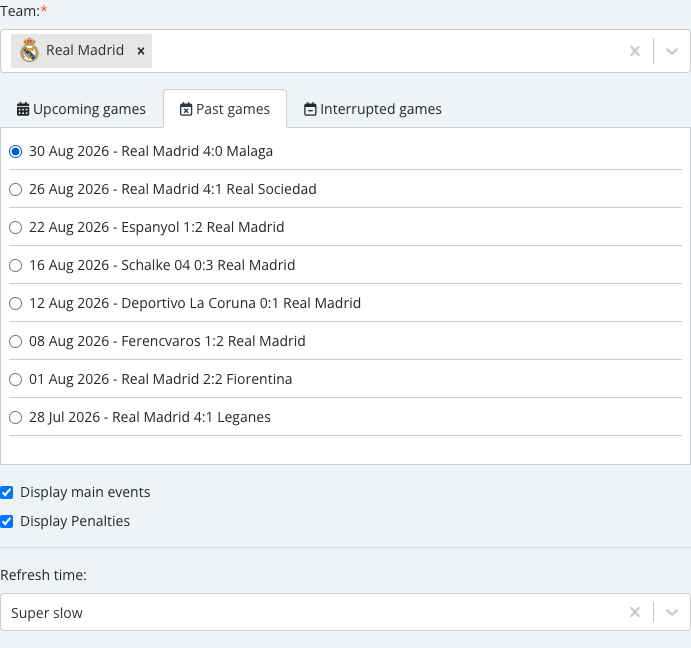Click the 08 Aug 2026 Ferencvaros text
Screen dimensions: 691x648
pos(167,341)
